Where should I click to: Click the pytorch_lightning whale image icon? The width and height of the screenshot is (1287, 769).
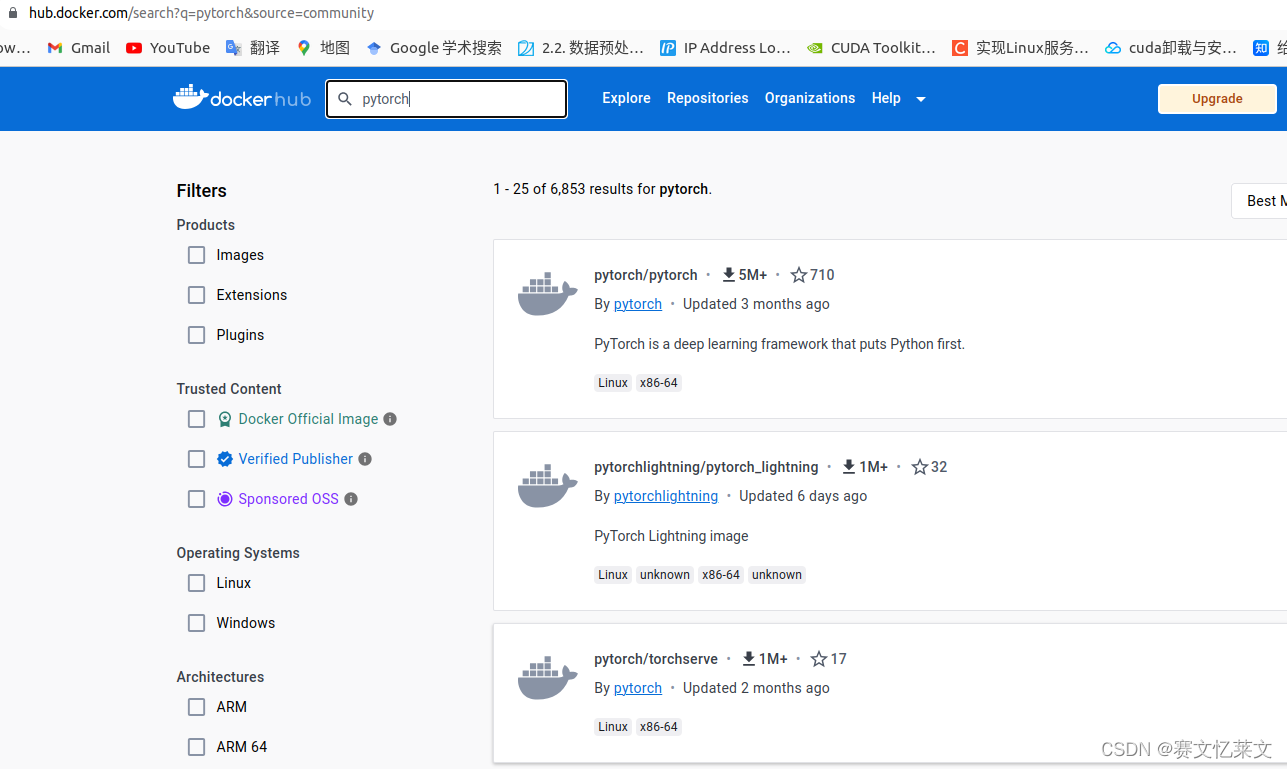tap(548, 485)
